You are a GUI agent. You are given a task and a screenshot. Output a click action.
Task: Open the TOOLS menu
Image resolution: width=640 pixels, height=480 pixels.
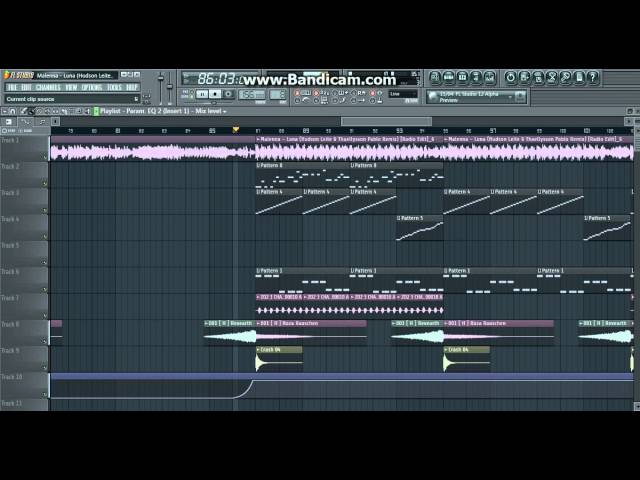pos(114,87)
